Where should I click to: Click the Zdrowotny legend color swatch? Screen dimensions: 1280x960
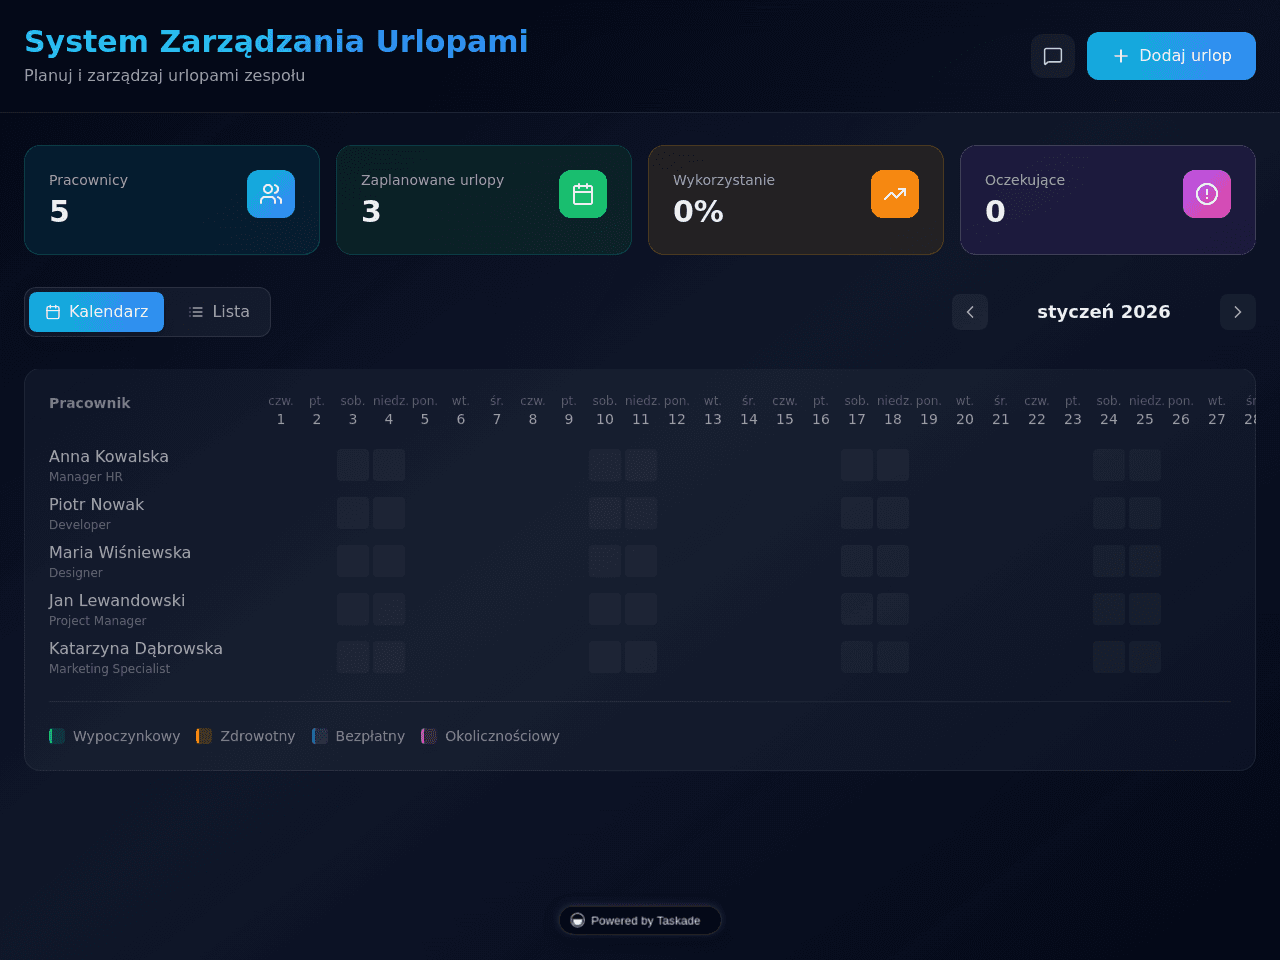click(204, 736)
